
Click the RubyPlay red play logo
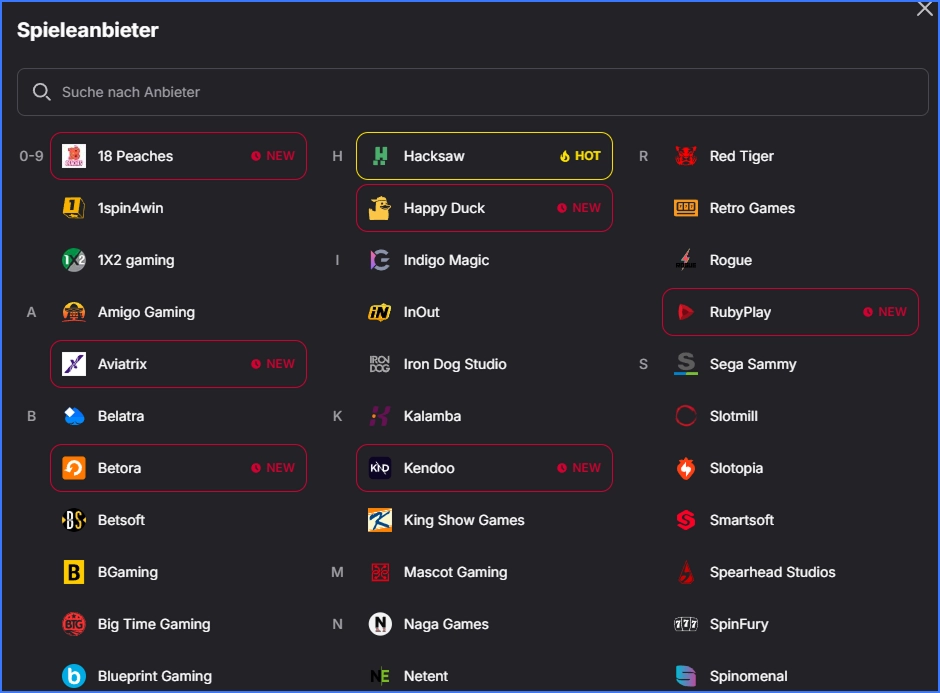[686, 312]
